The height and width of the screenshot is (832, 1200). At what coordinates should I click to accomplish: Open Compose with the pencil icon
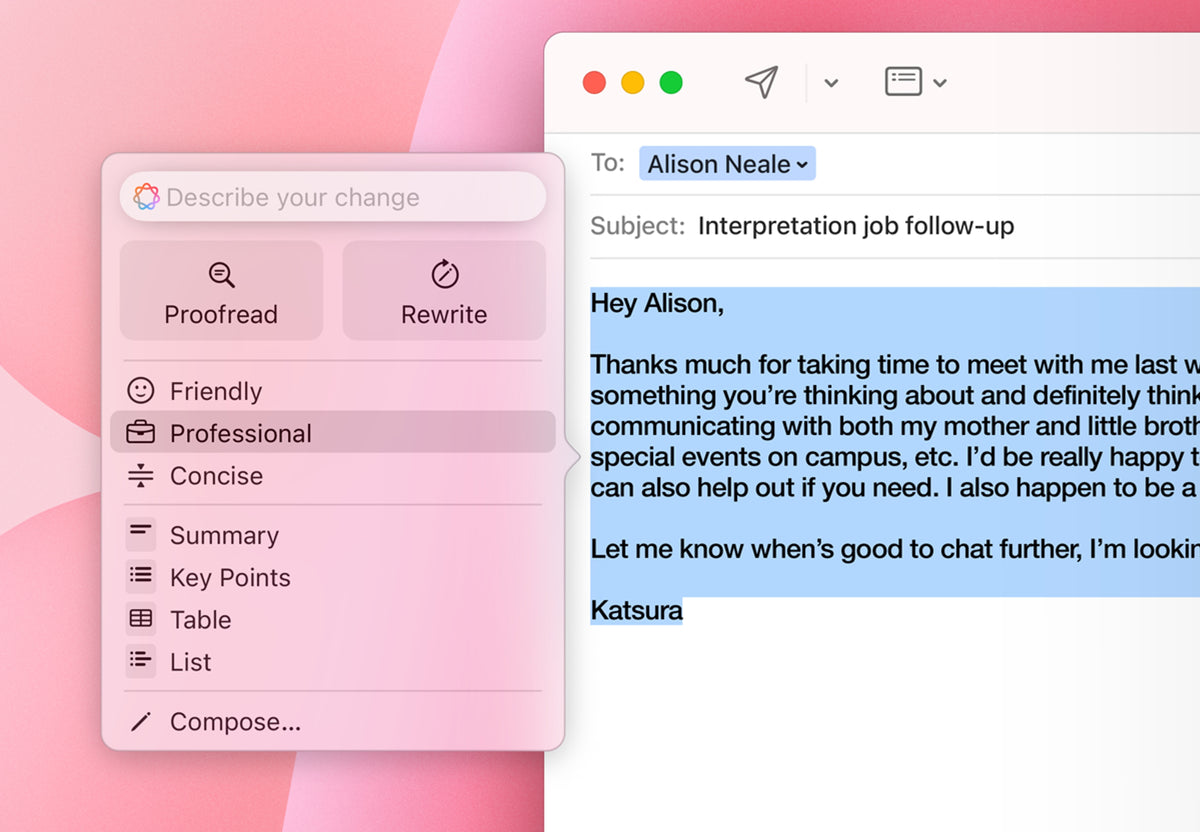coord(141,721)
